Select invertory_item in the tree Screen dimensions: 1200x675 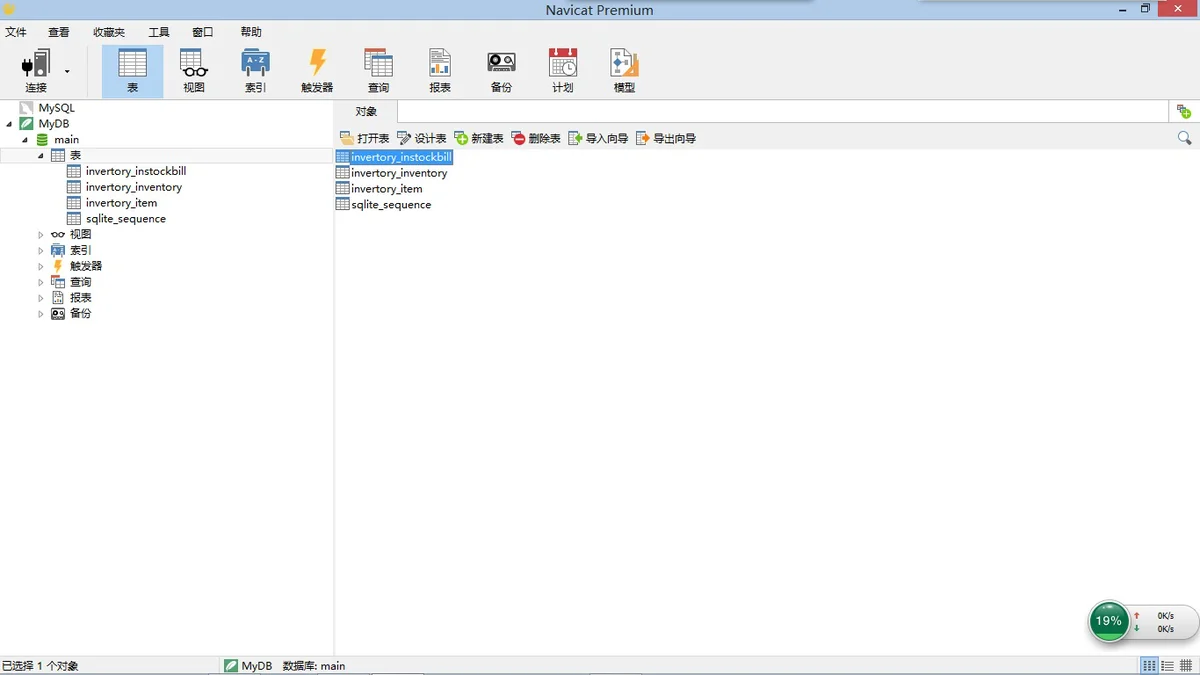tap(121, 203)
